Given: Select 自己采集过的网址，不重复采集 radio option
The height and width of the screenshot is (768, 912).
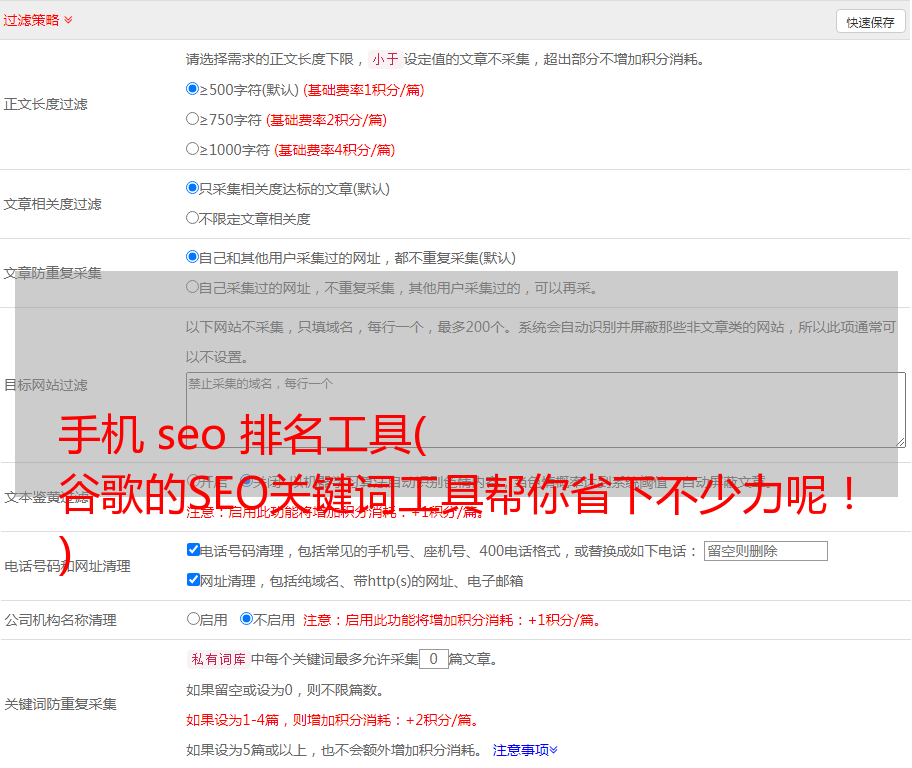Looking at the screenshot, I should pyautogui.click(x=193, y=286).
